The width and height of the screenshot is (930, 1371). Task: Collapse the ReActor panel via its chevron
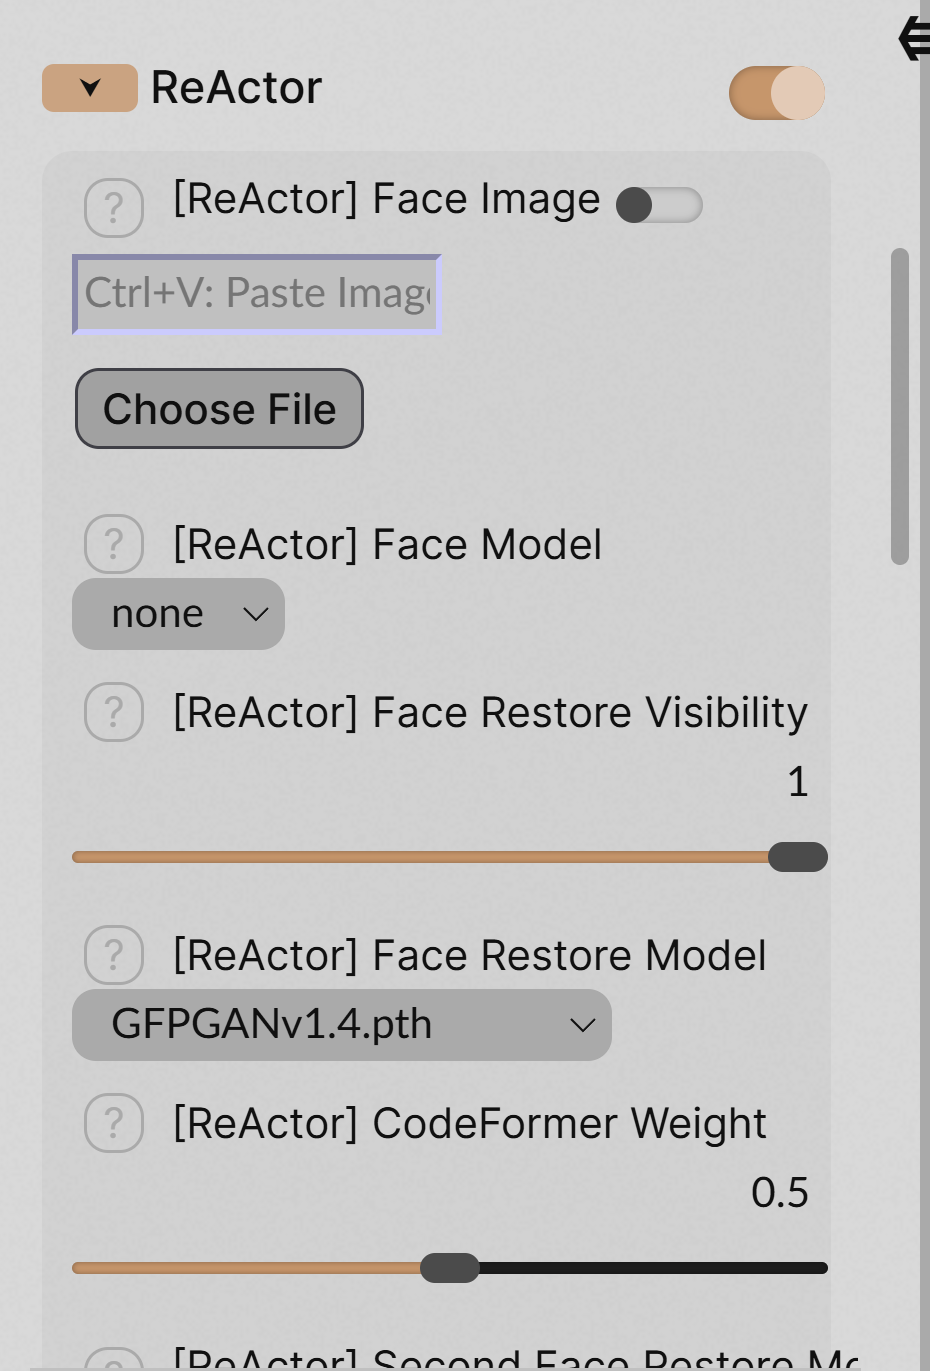91,88
